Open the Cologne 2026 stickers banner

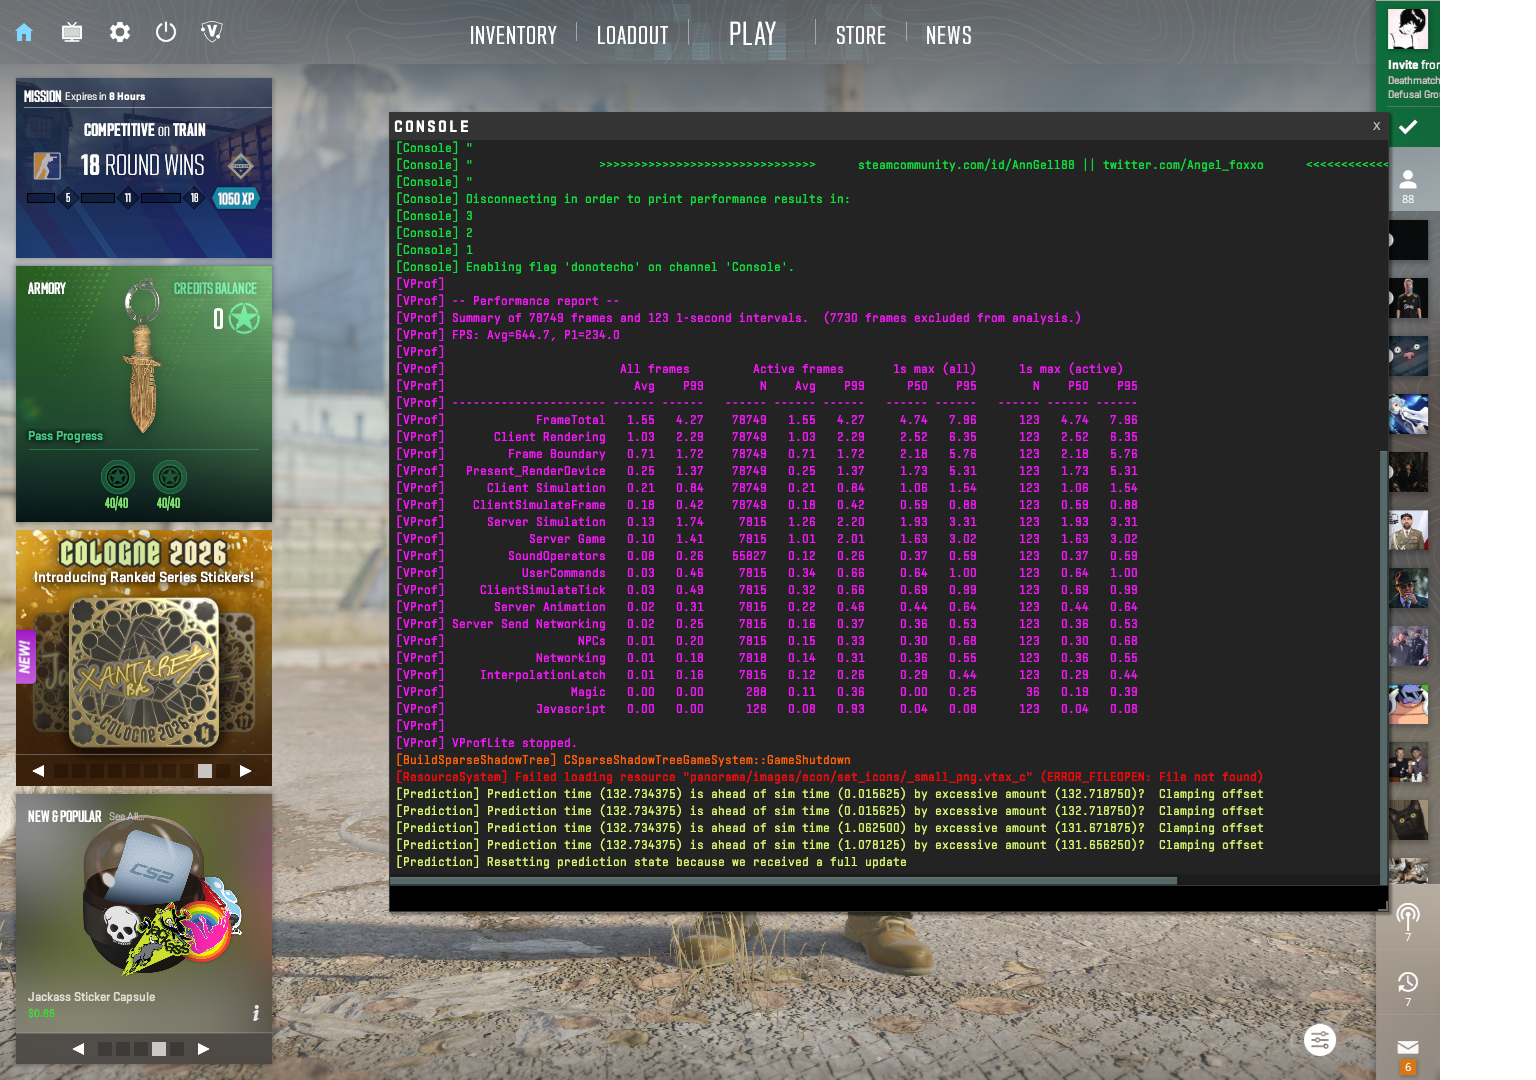[x=144, y=642]
